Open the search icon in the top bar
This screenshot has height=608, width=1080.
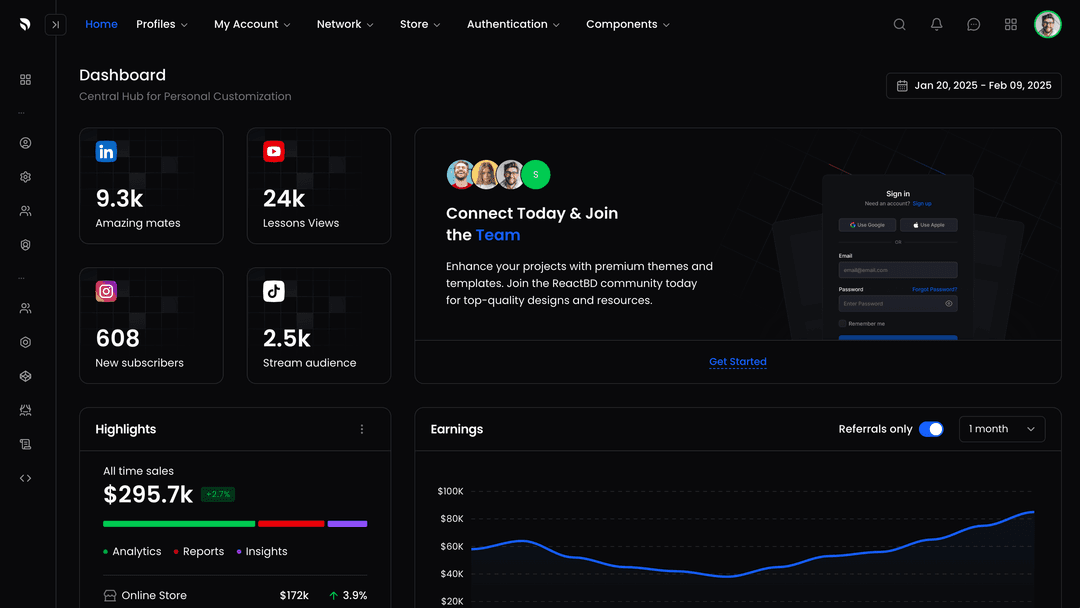tap(900, 24)
